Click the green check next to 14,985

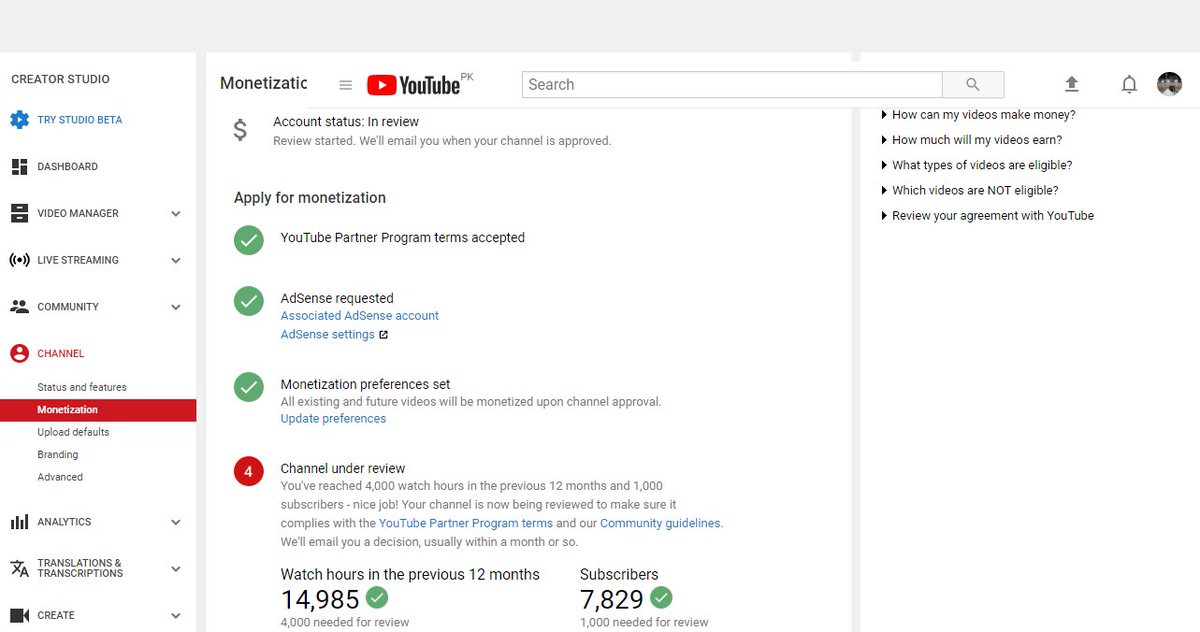point(377,598)
